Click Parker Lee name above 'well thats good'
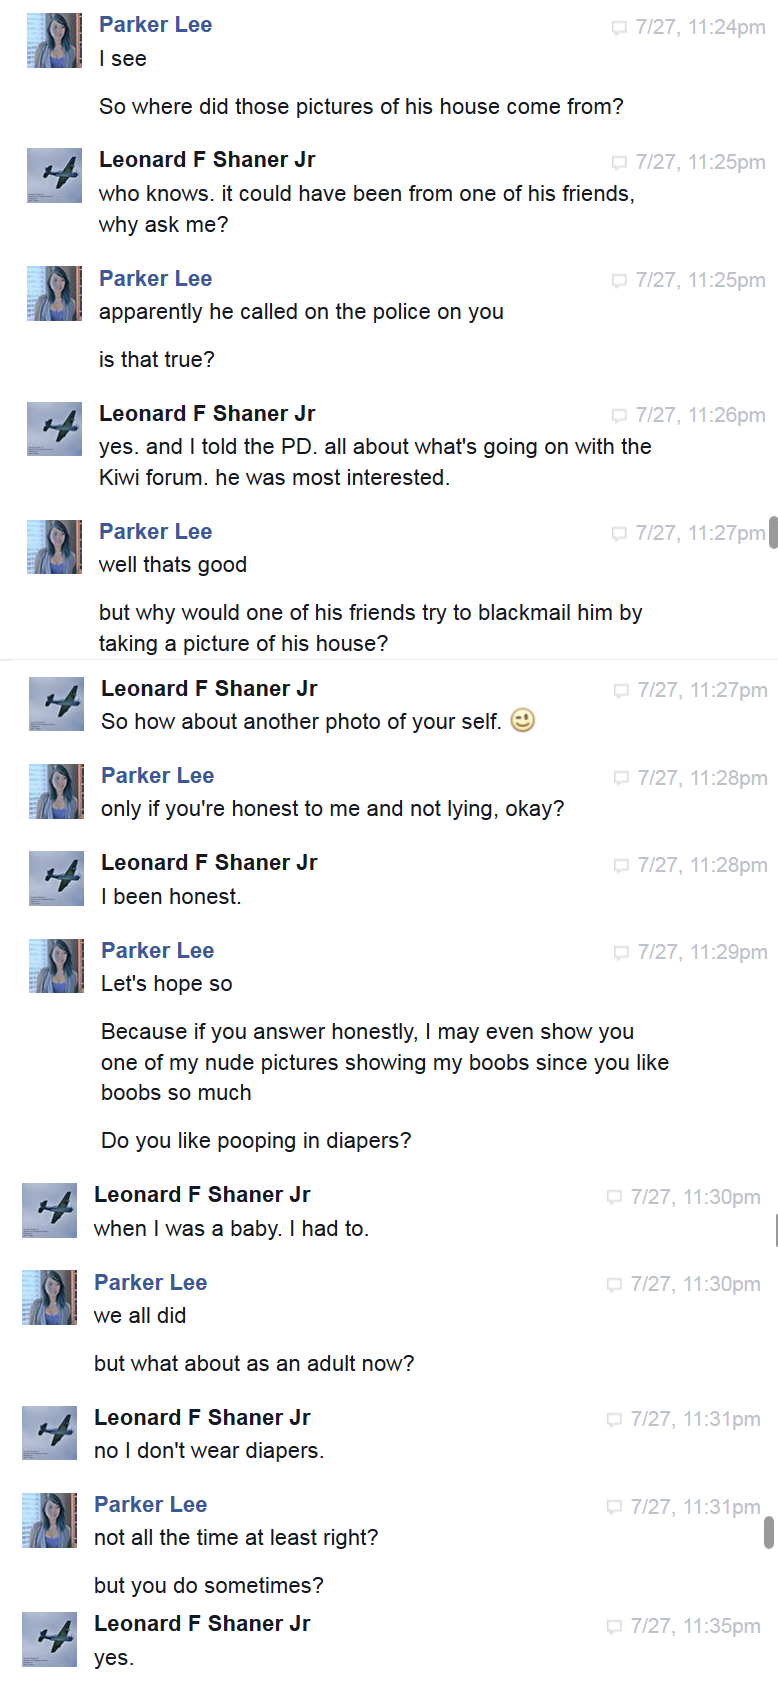This screenshot has width=778, height=1702. pyautogui.click(x=155, y=532)
